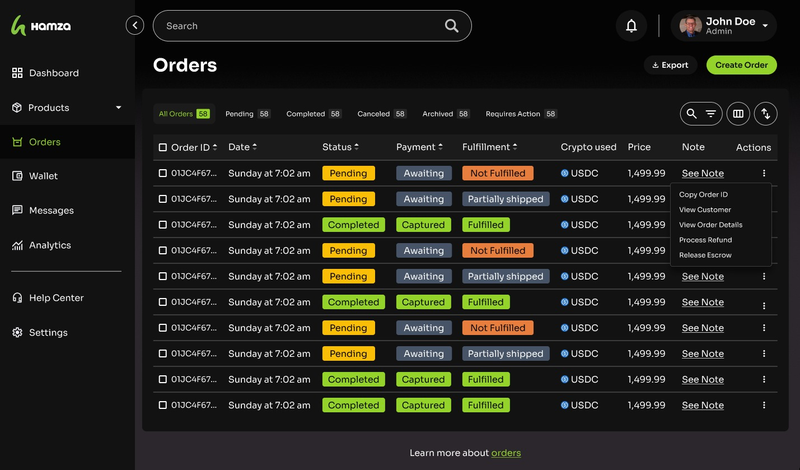Open the three-dot menu of the eighth order row
Image resolution: width=800 pixels, height=470 pixels.
[764, 353]
